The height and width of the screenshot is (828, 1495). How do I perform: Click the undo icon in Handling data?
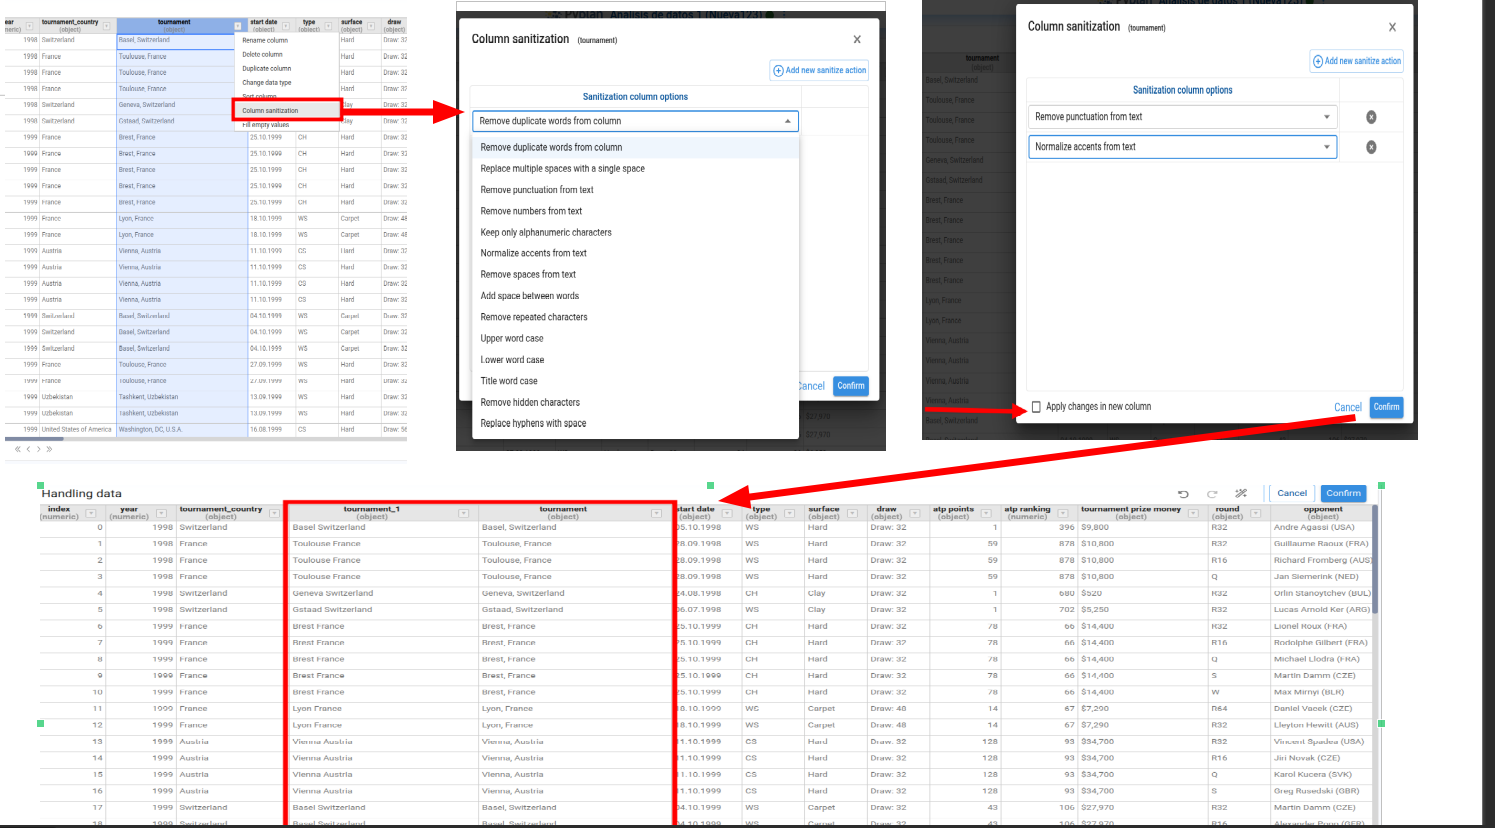(1183, 494)
